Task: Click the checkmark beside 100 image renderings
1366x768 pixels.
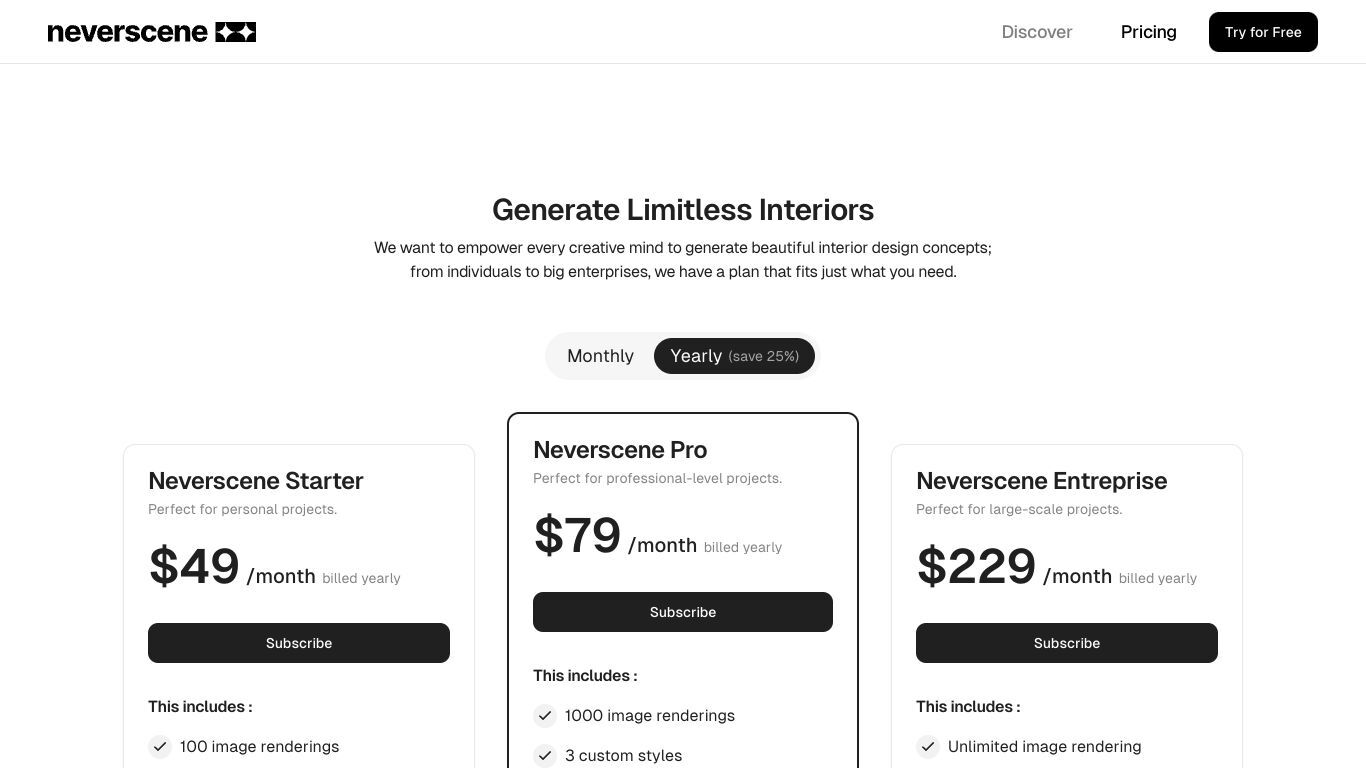Action: (x=160, y=747)
